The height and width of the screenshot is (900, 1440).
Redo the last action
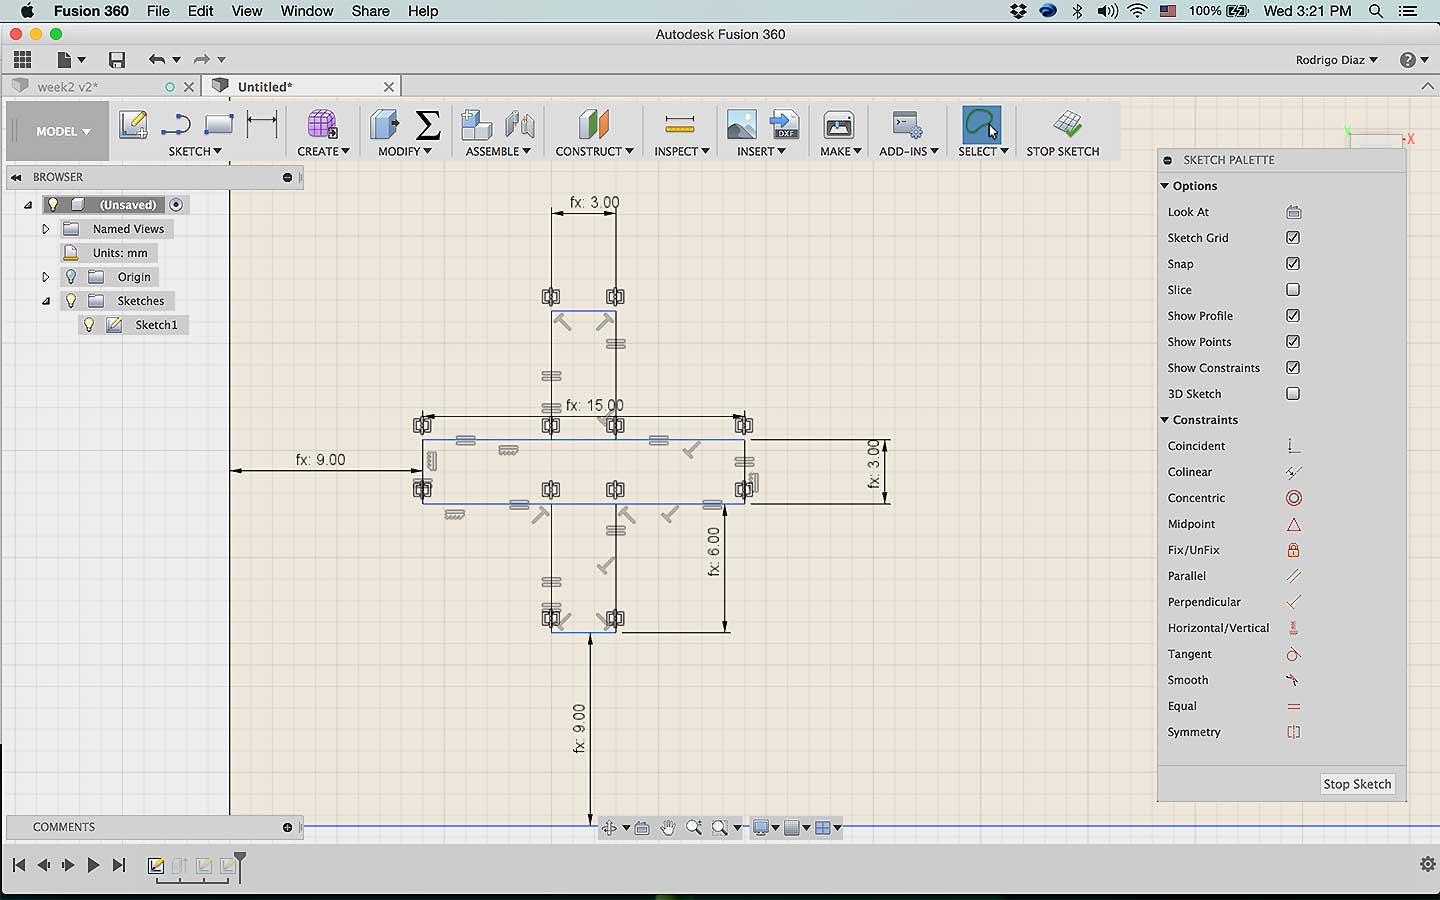tap(201, 60)
